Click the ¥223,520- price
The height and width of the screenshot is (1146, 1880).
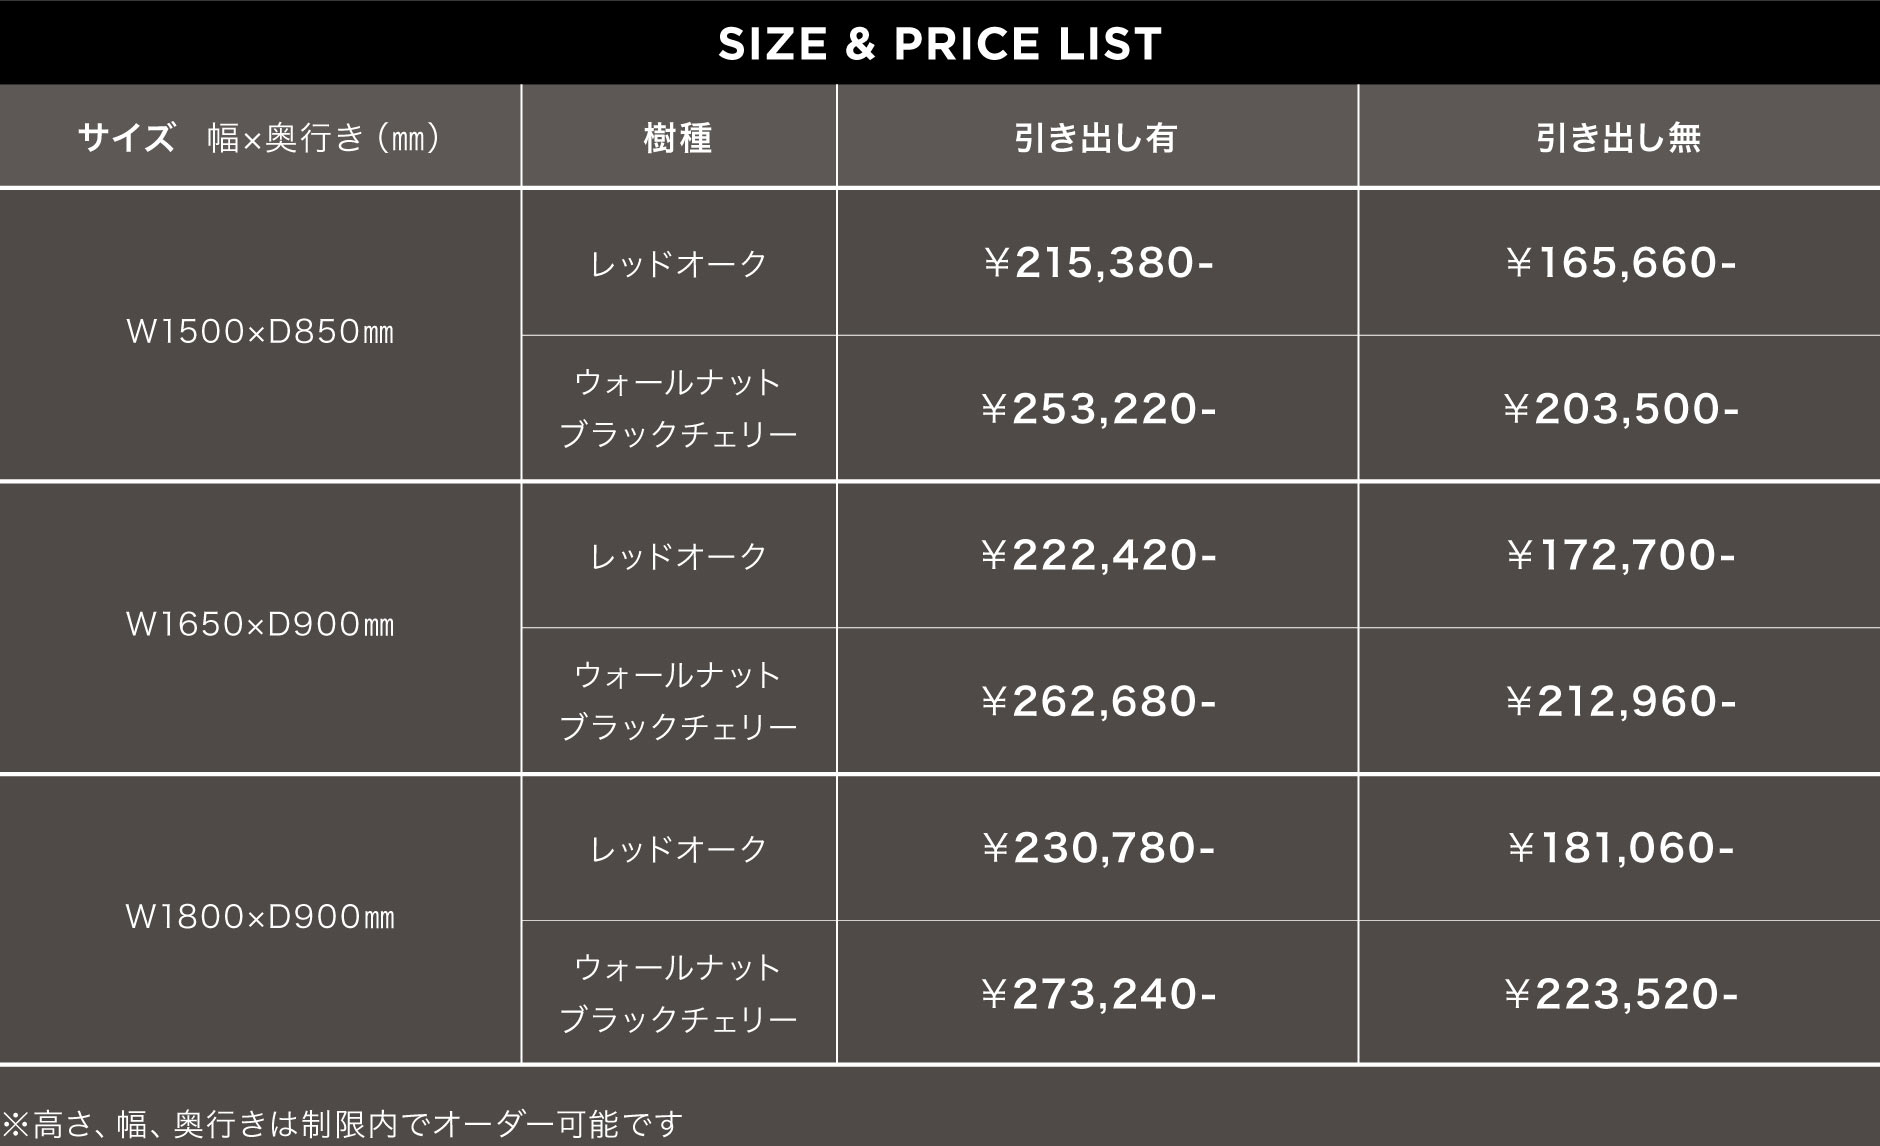point(1620,994)
